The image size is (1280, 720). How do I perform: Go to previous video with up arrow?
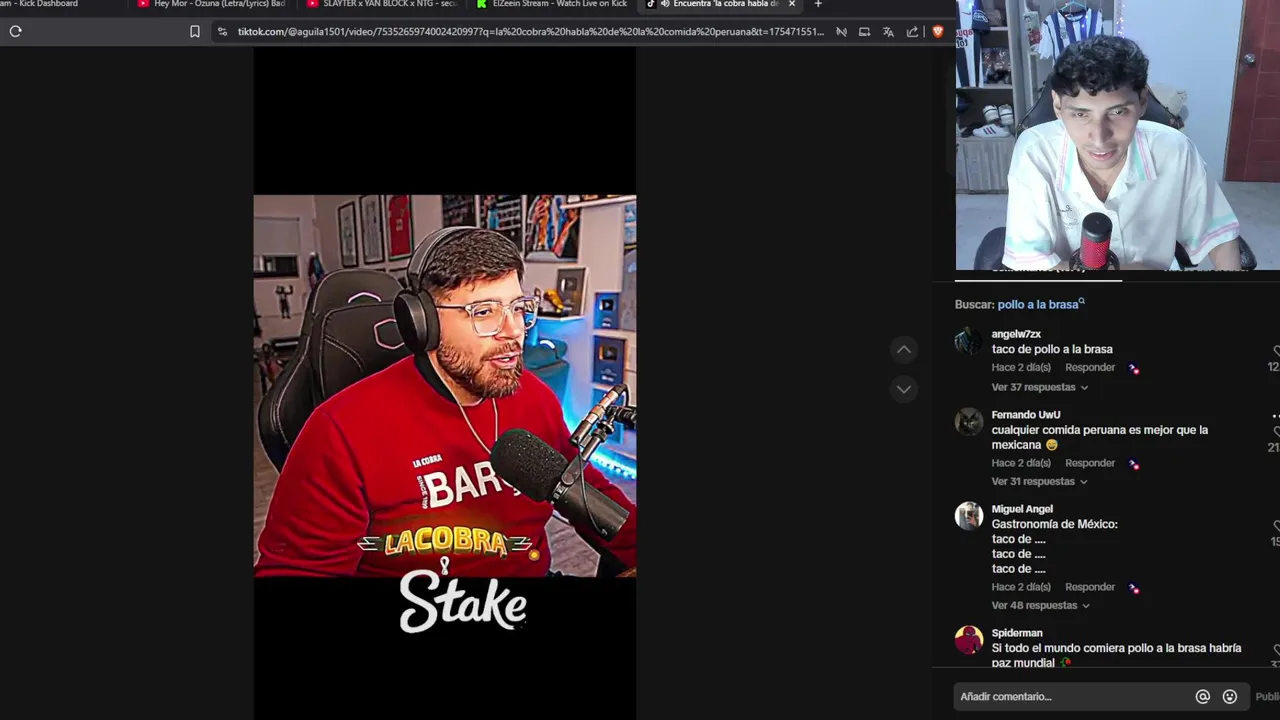904,349
